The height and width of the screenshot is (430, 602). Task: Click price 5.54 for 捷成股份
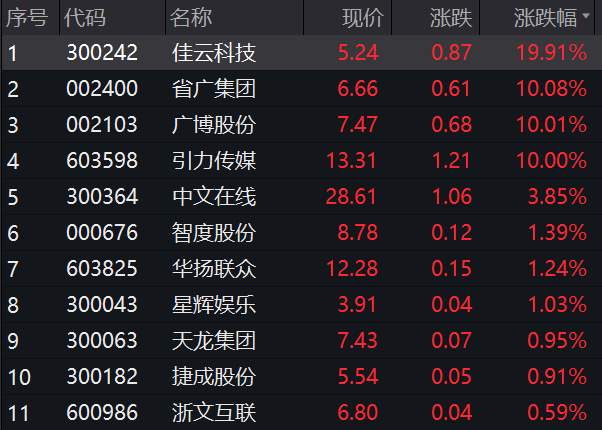click(358, 376)
